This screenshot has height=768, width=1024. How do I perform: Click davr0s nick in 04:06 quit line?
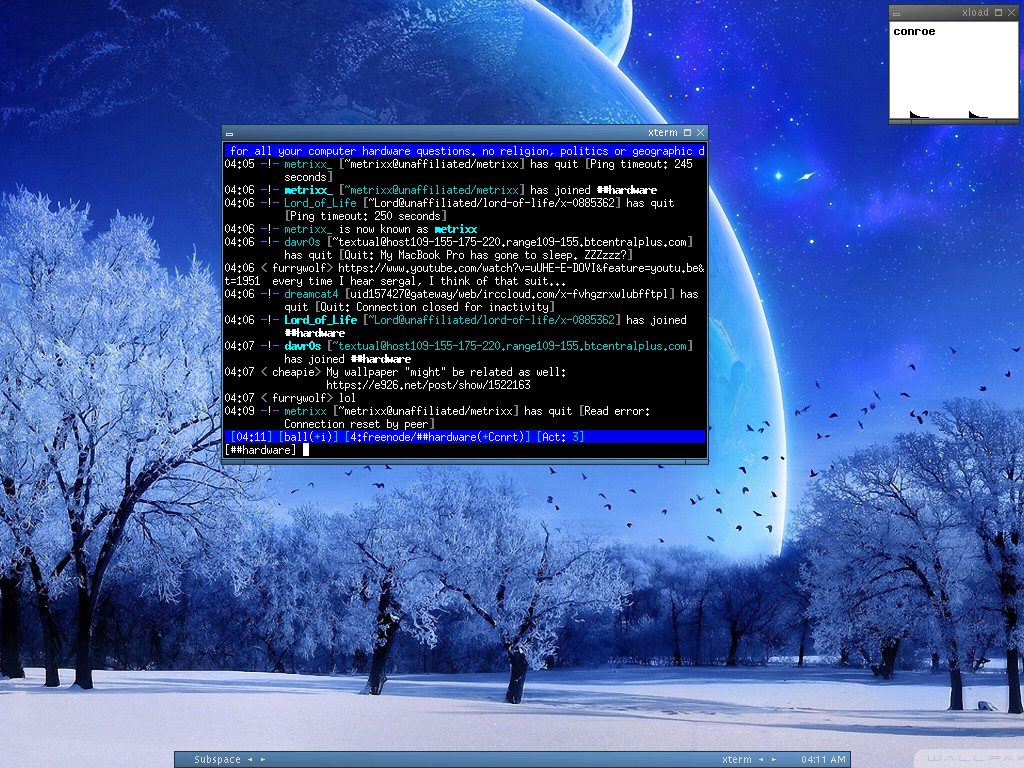tap(302, 242)
